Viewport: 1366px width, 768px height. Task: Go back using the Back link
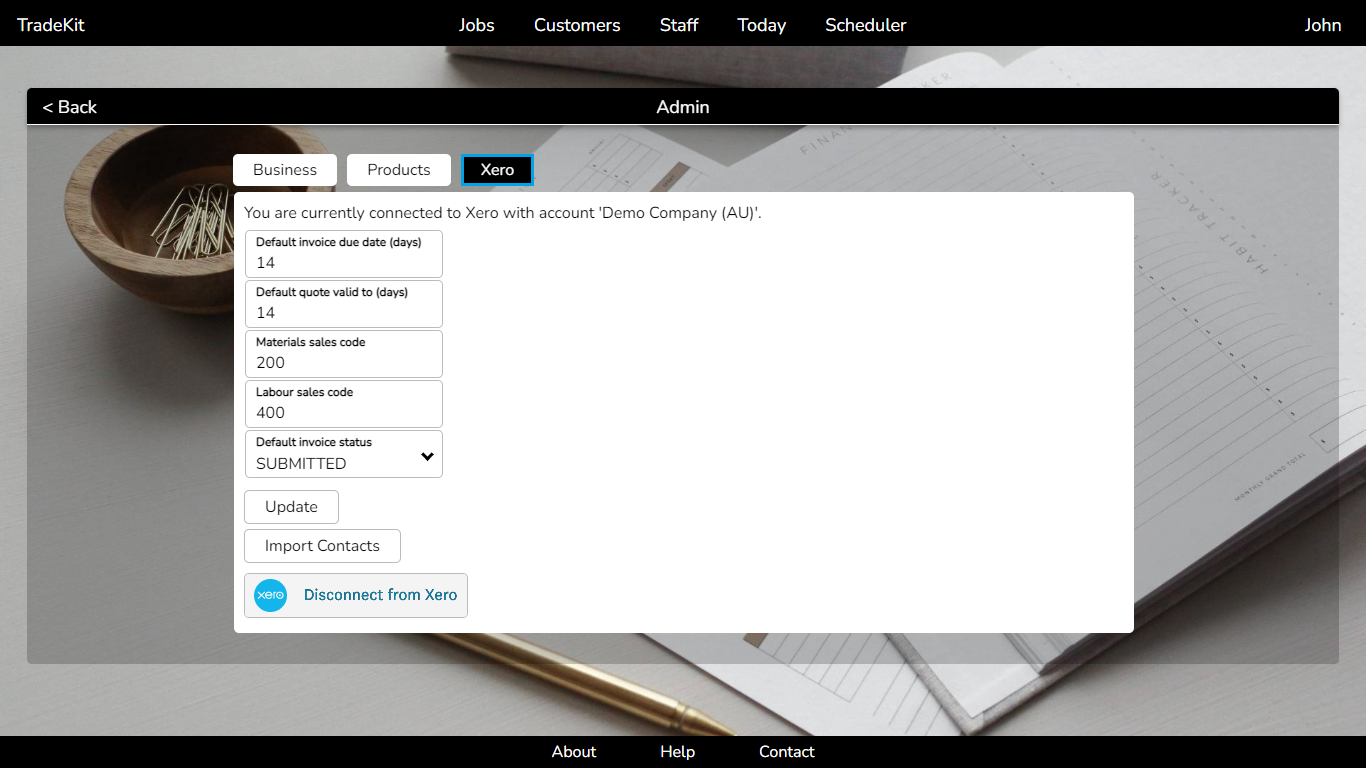pyautogui.click(x=70, y=107)
